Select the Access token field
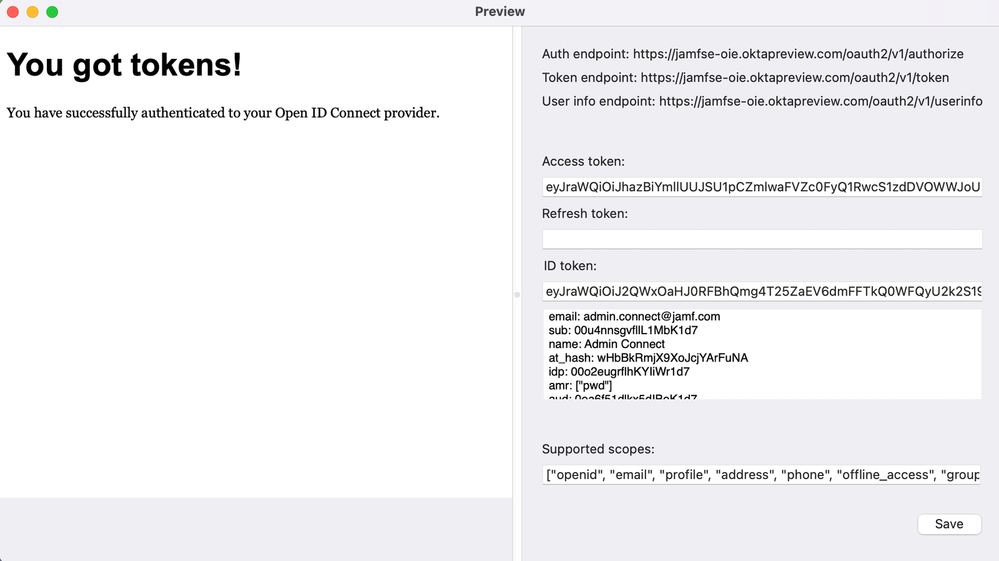The height and width of the screenshot is (561, 999). point(762,187)
